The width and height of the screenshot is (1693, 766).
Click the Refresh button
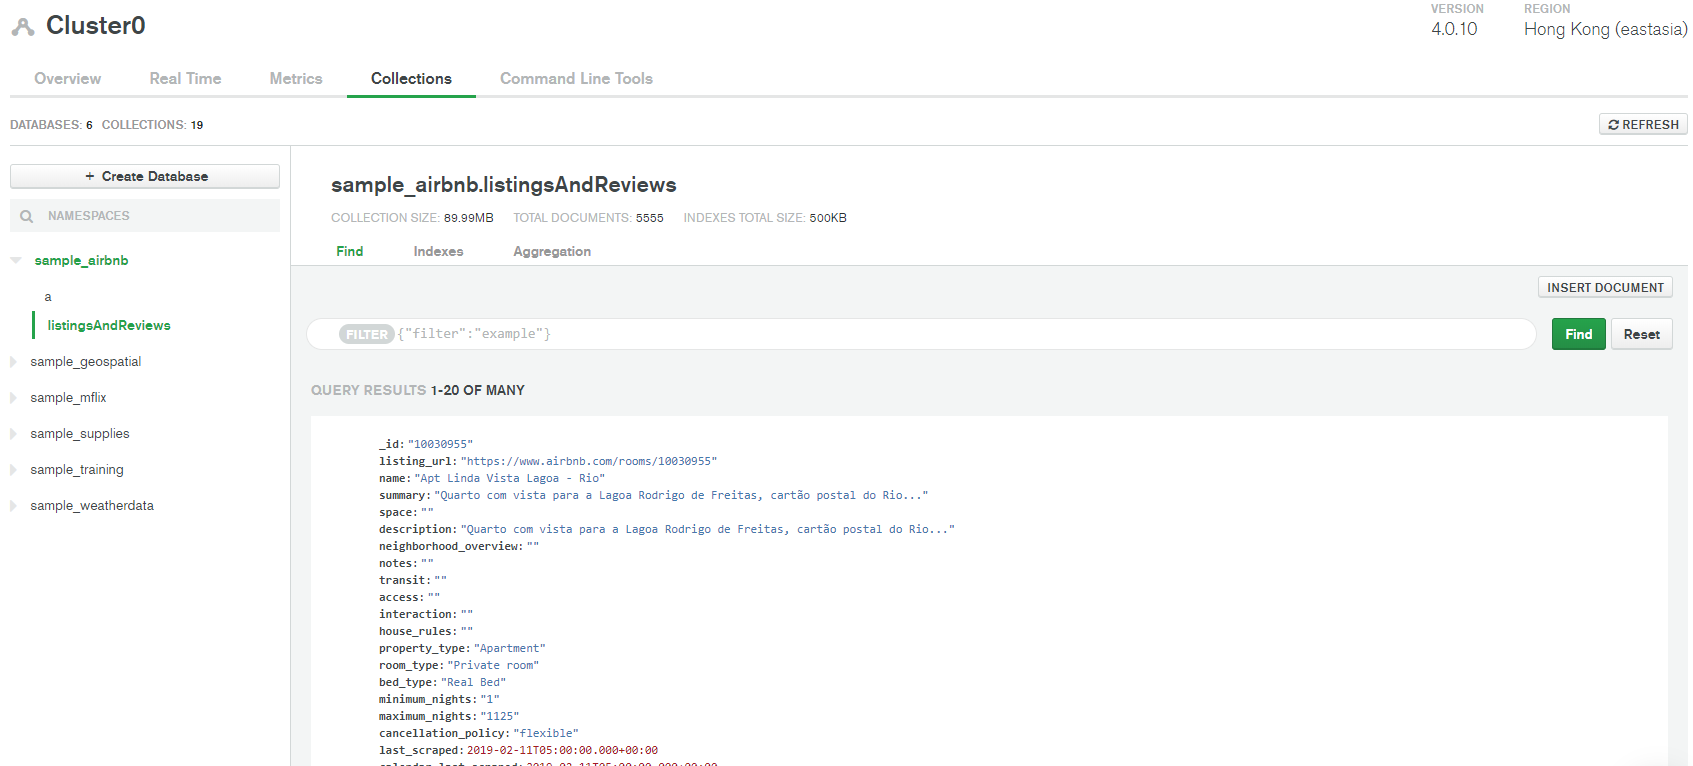click(x=1643, y=124)
